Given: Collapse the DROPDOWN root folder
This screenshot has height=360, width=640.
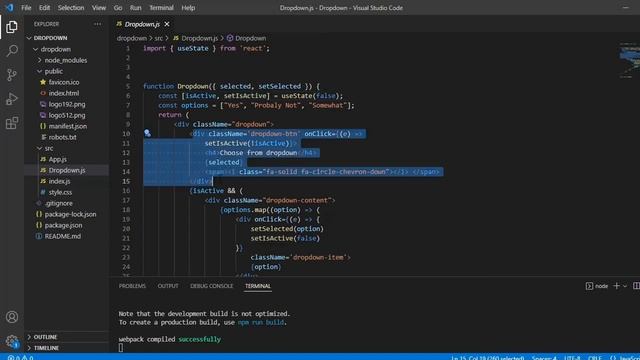Looking at the screenshot, I should [x=29, y=38].
